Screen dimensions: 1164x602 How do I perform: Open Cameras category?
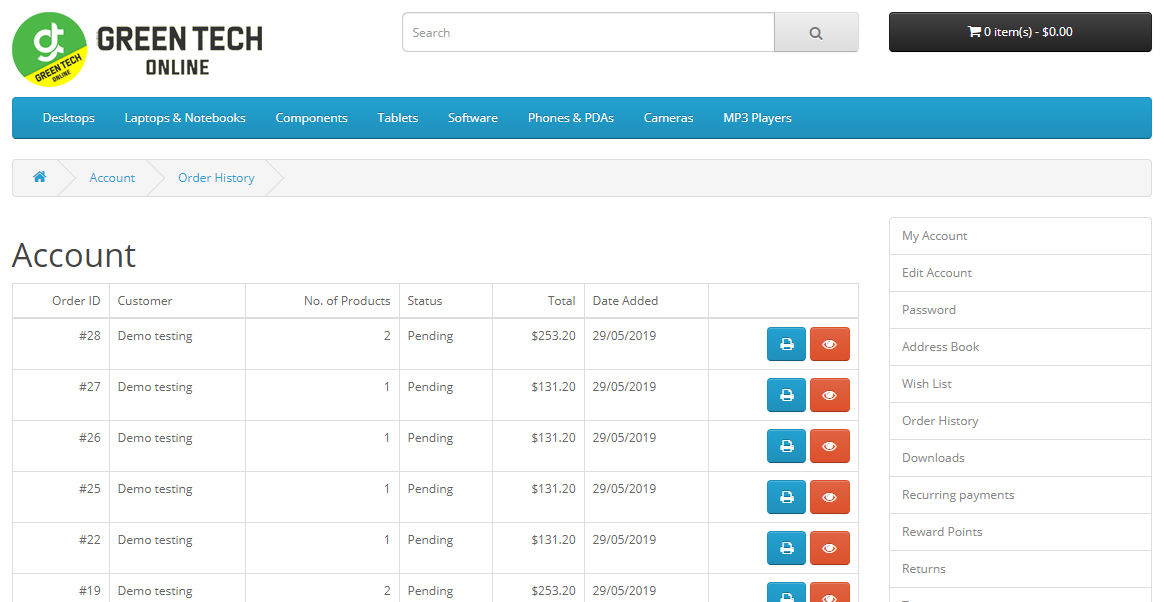(x=668, y=118)
